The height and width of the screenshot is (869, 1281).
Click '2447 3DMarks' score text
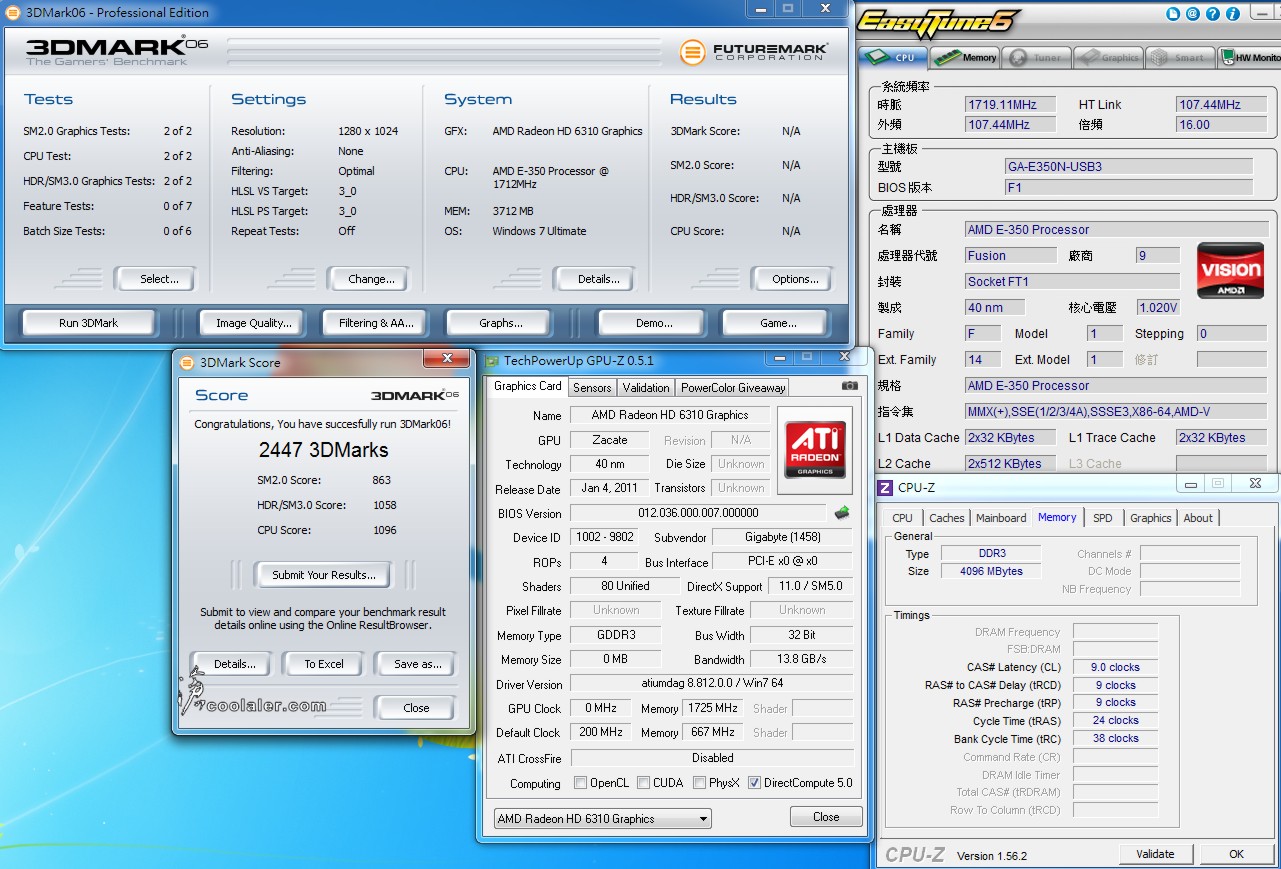pyautogui.click(x=324, y=450)
